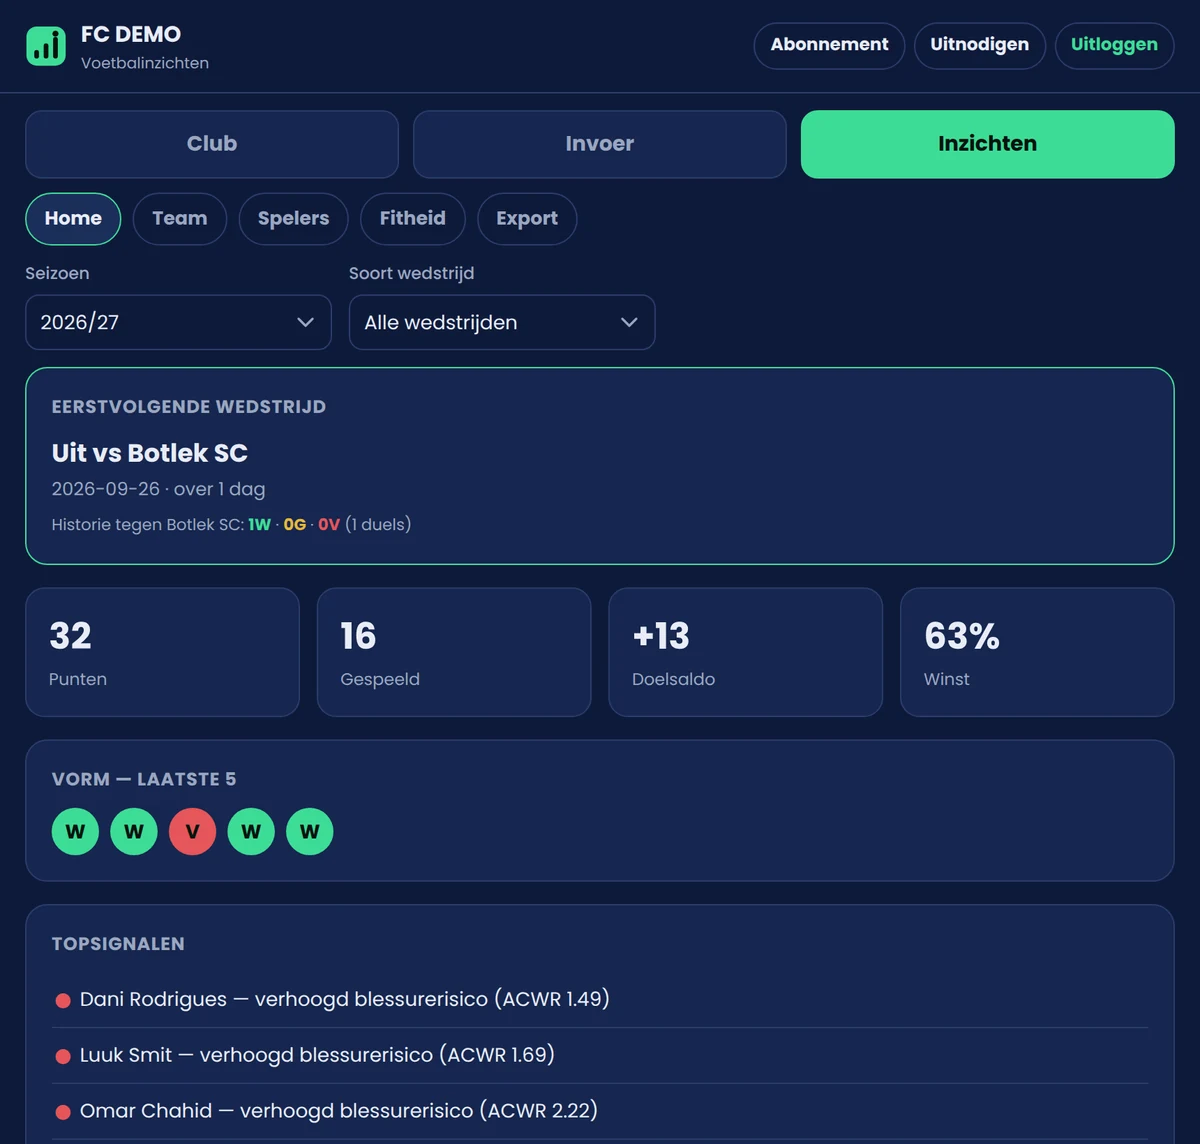Screen dimensions: 1200x1144
Task: Click the 32 Punten stat card
Action: pyautogui.click(x=162, y=652)
